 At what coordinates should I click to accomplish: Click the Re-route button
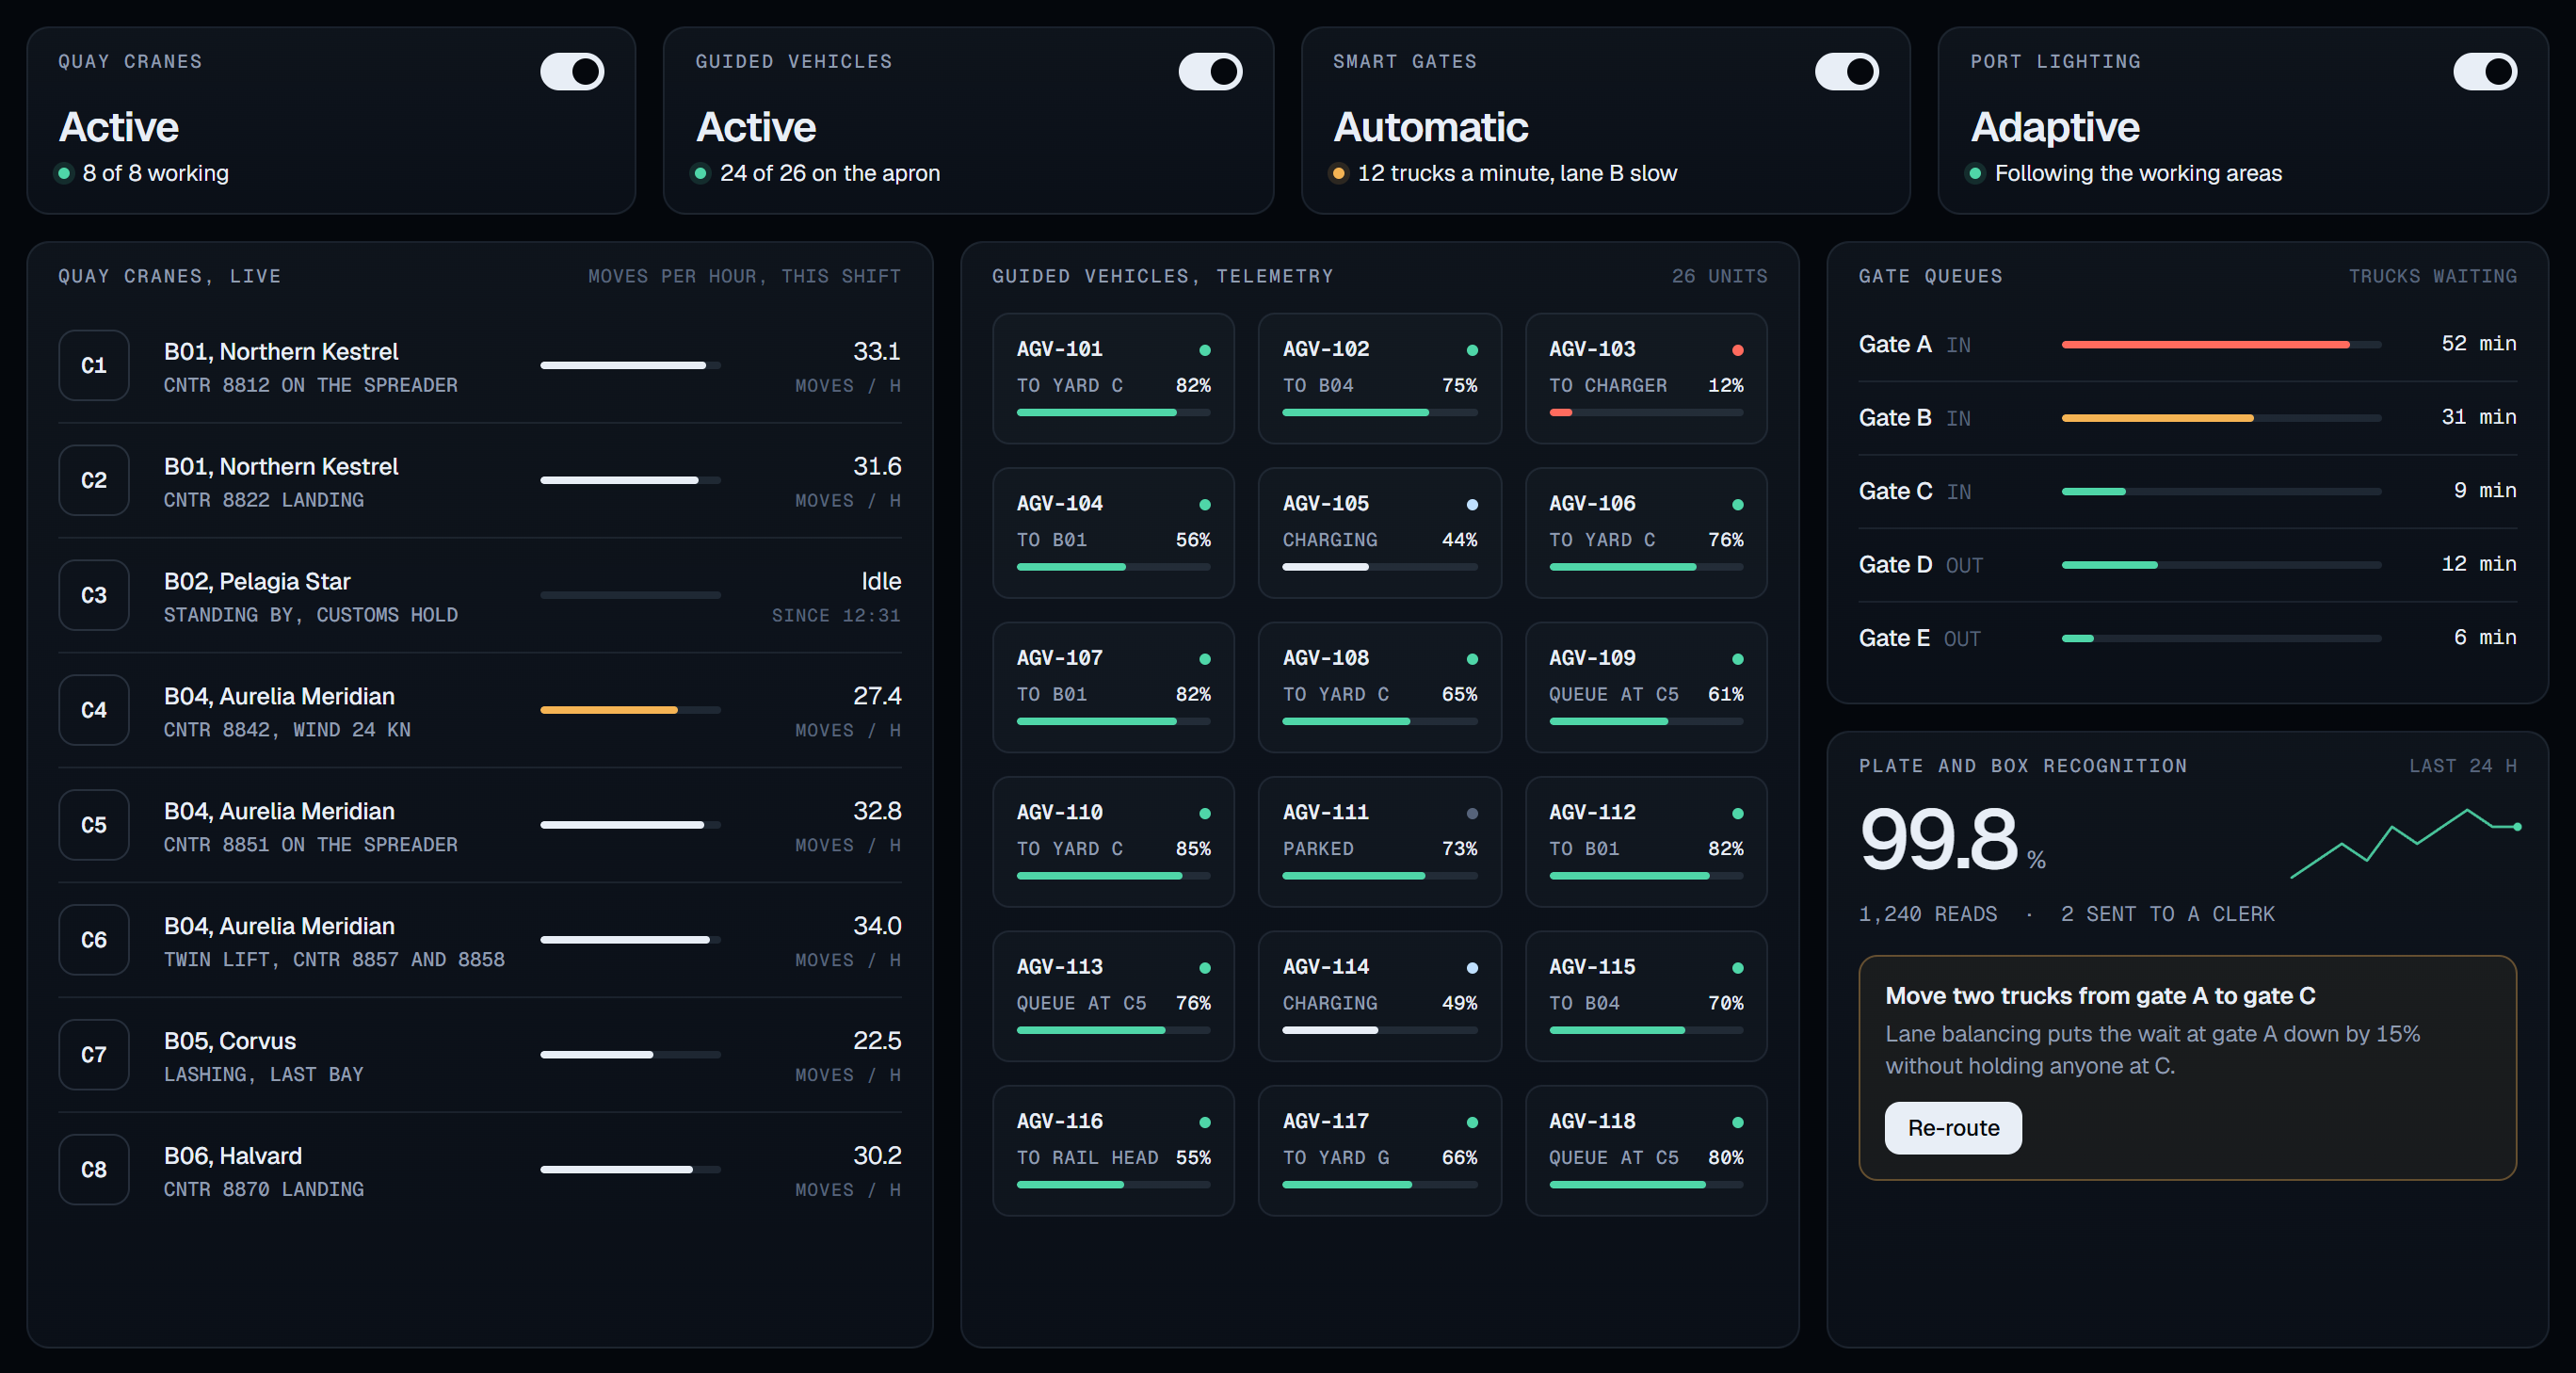coord(1953,1128)
